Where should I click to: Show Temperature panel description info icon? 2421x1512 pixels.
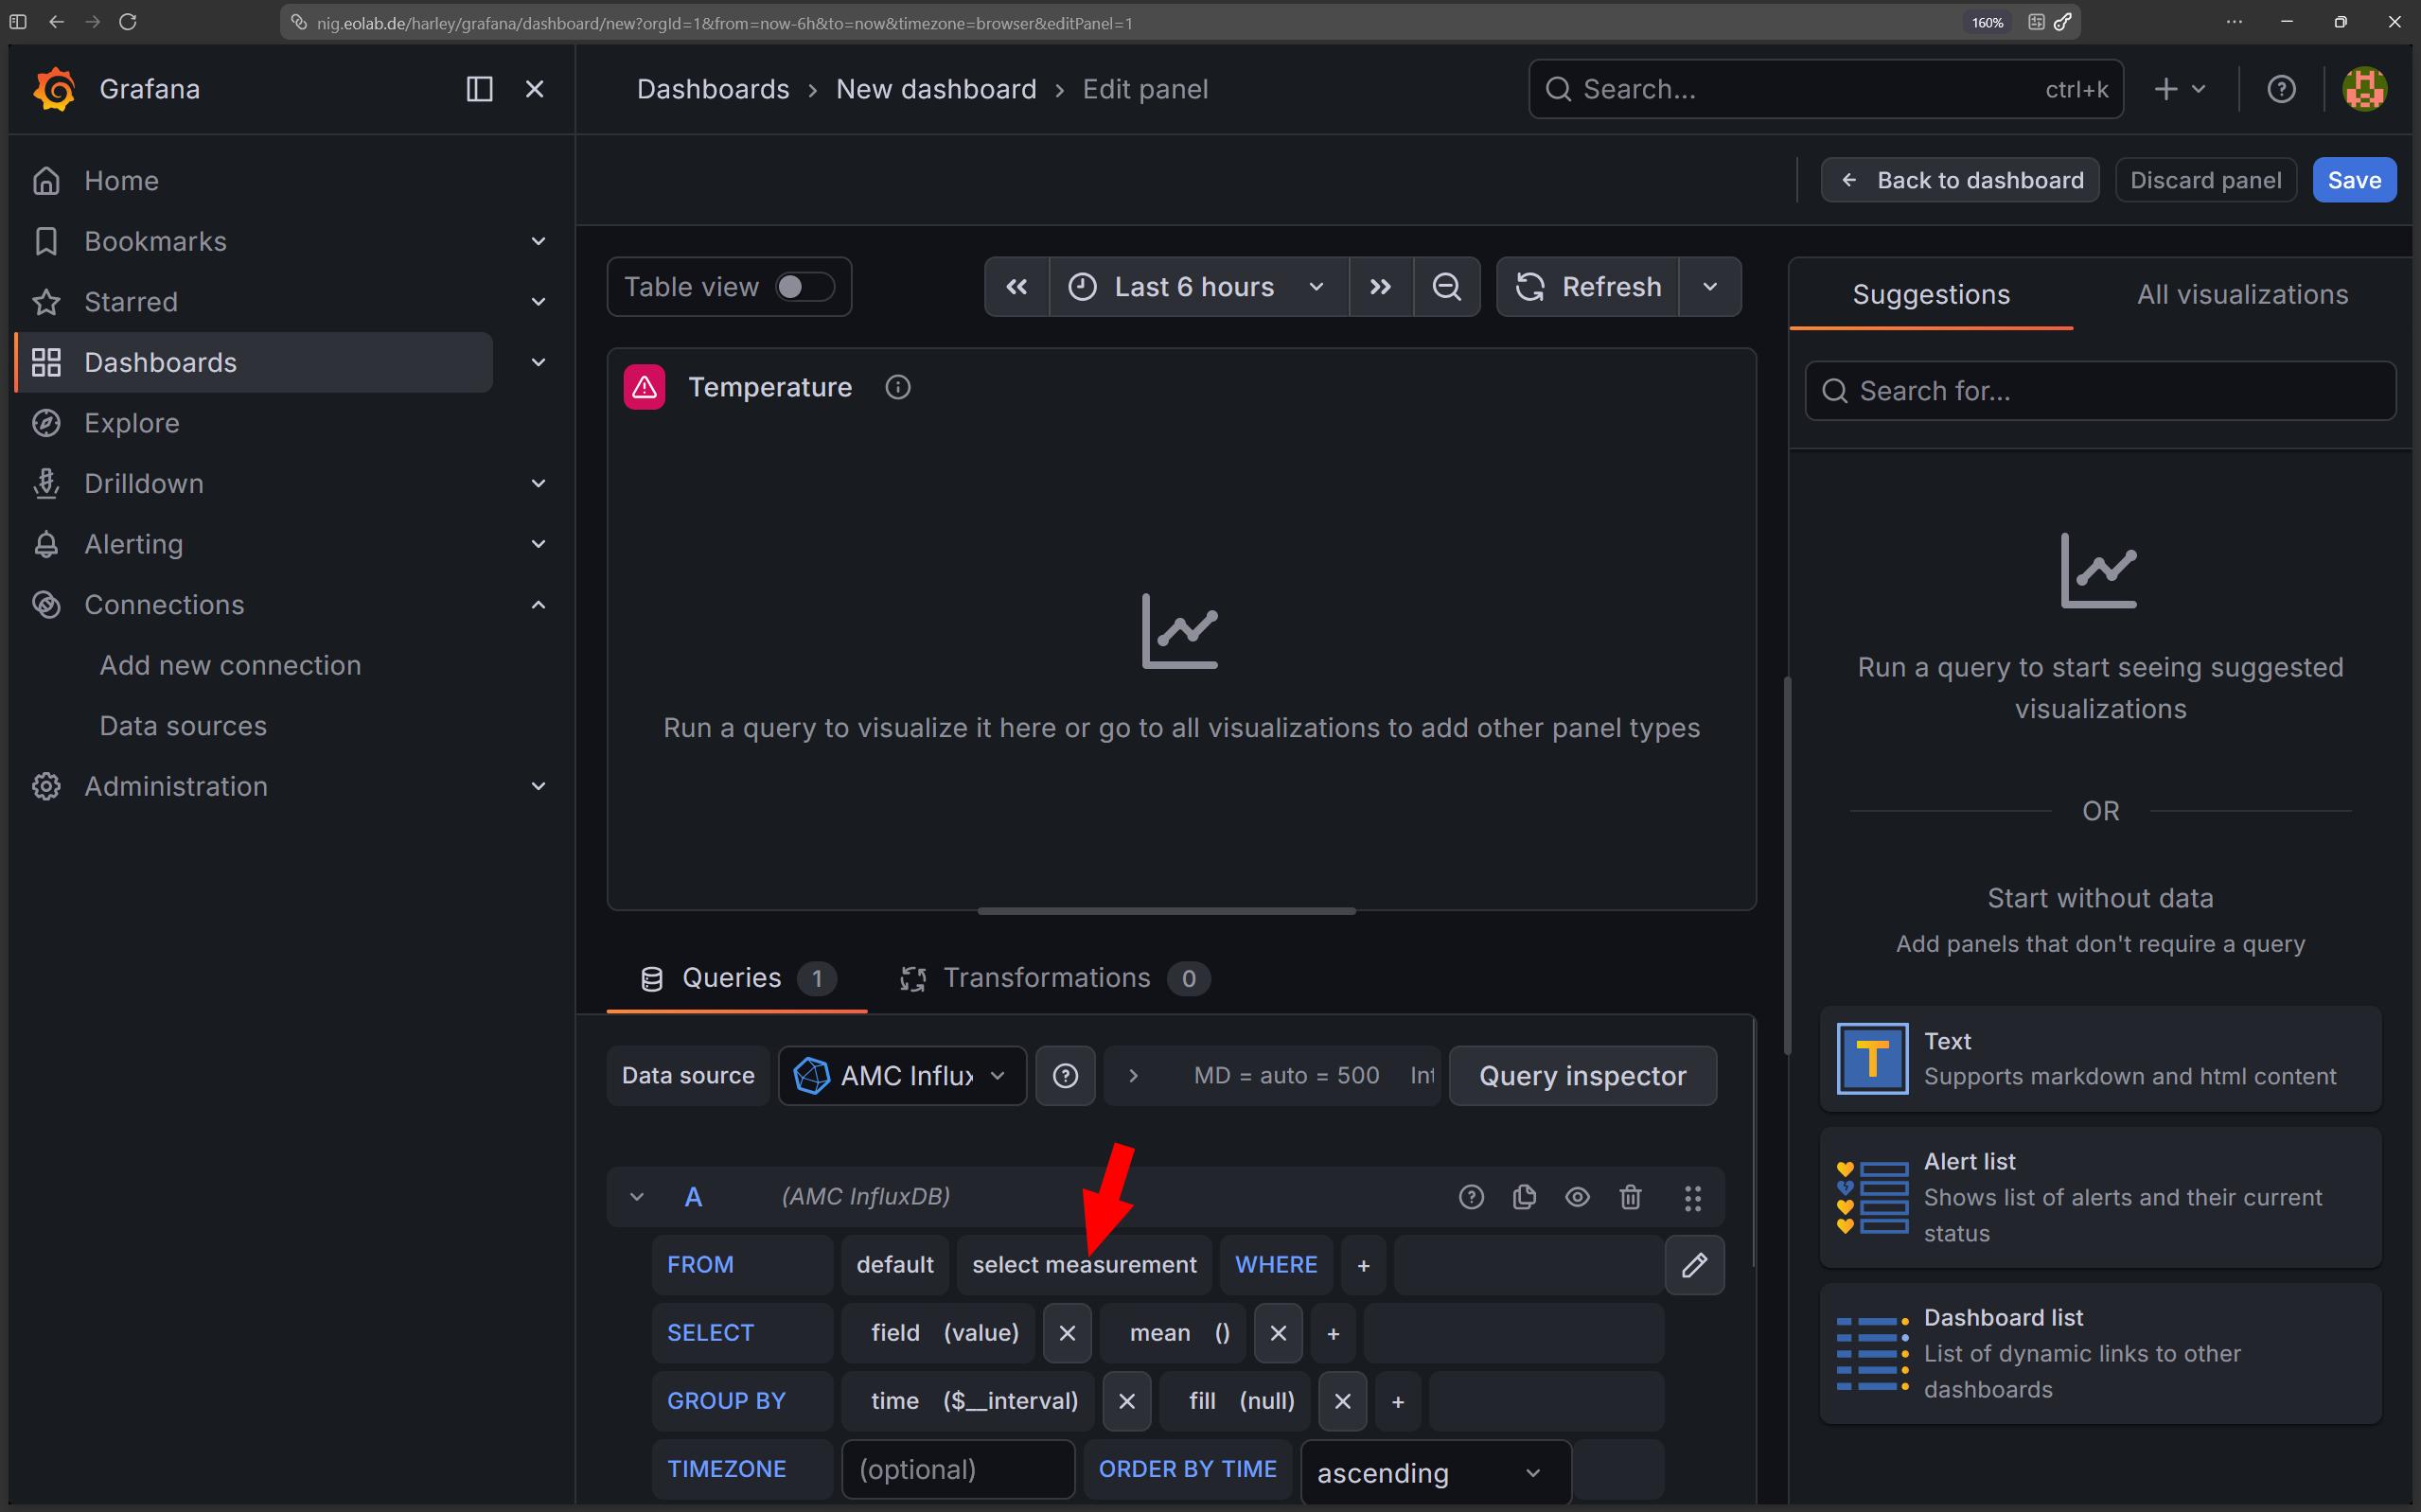point(898,387)
